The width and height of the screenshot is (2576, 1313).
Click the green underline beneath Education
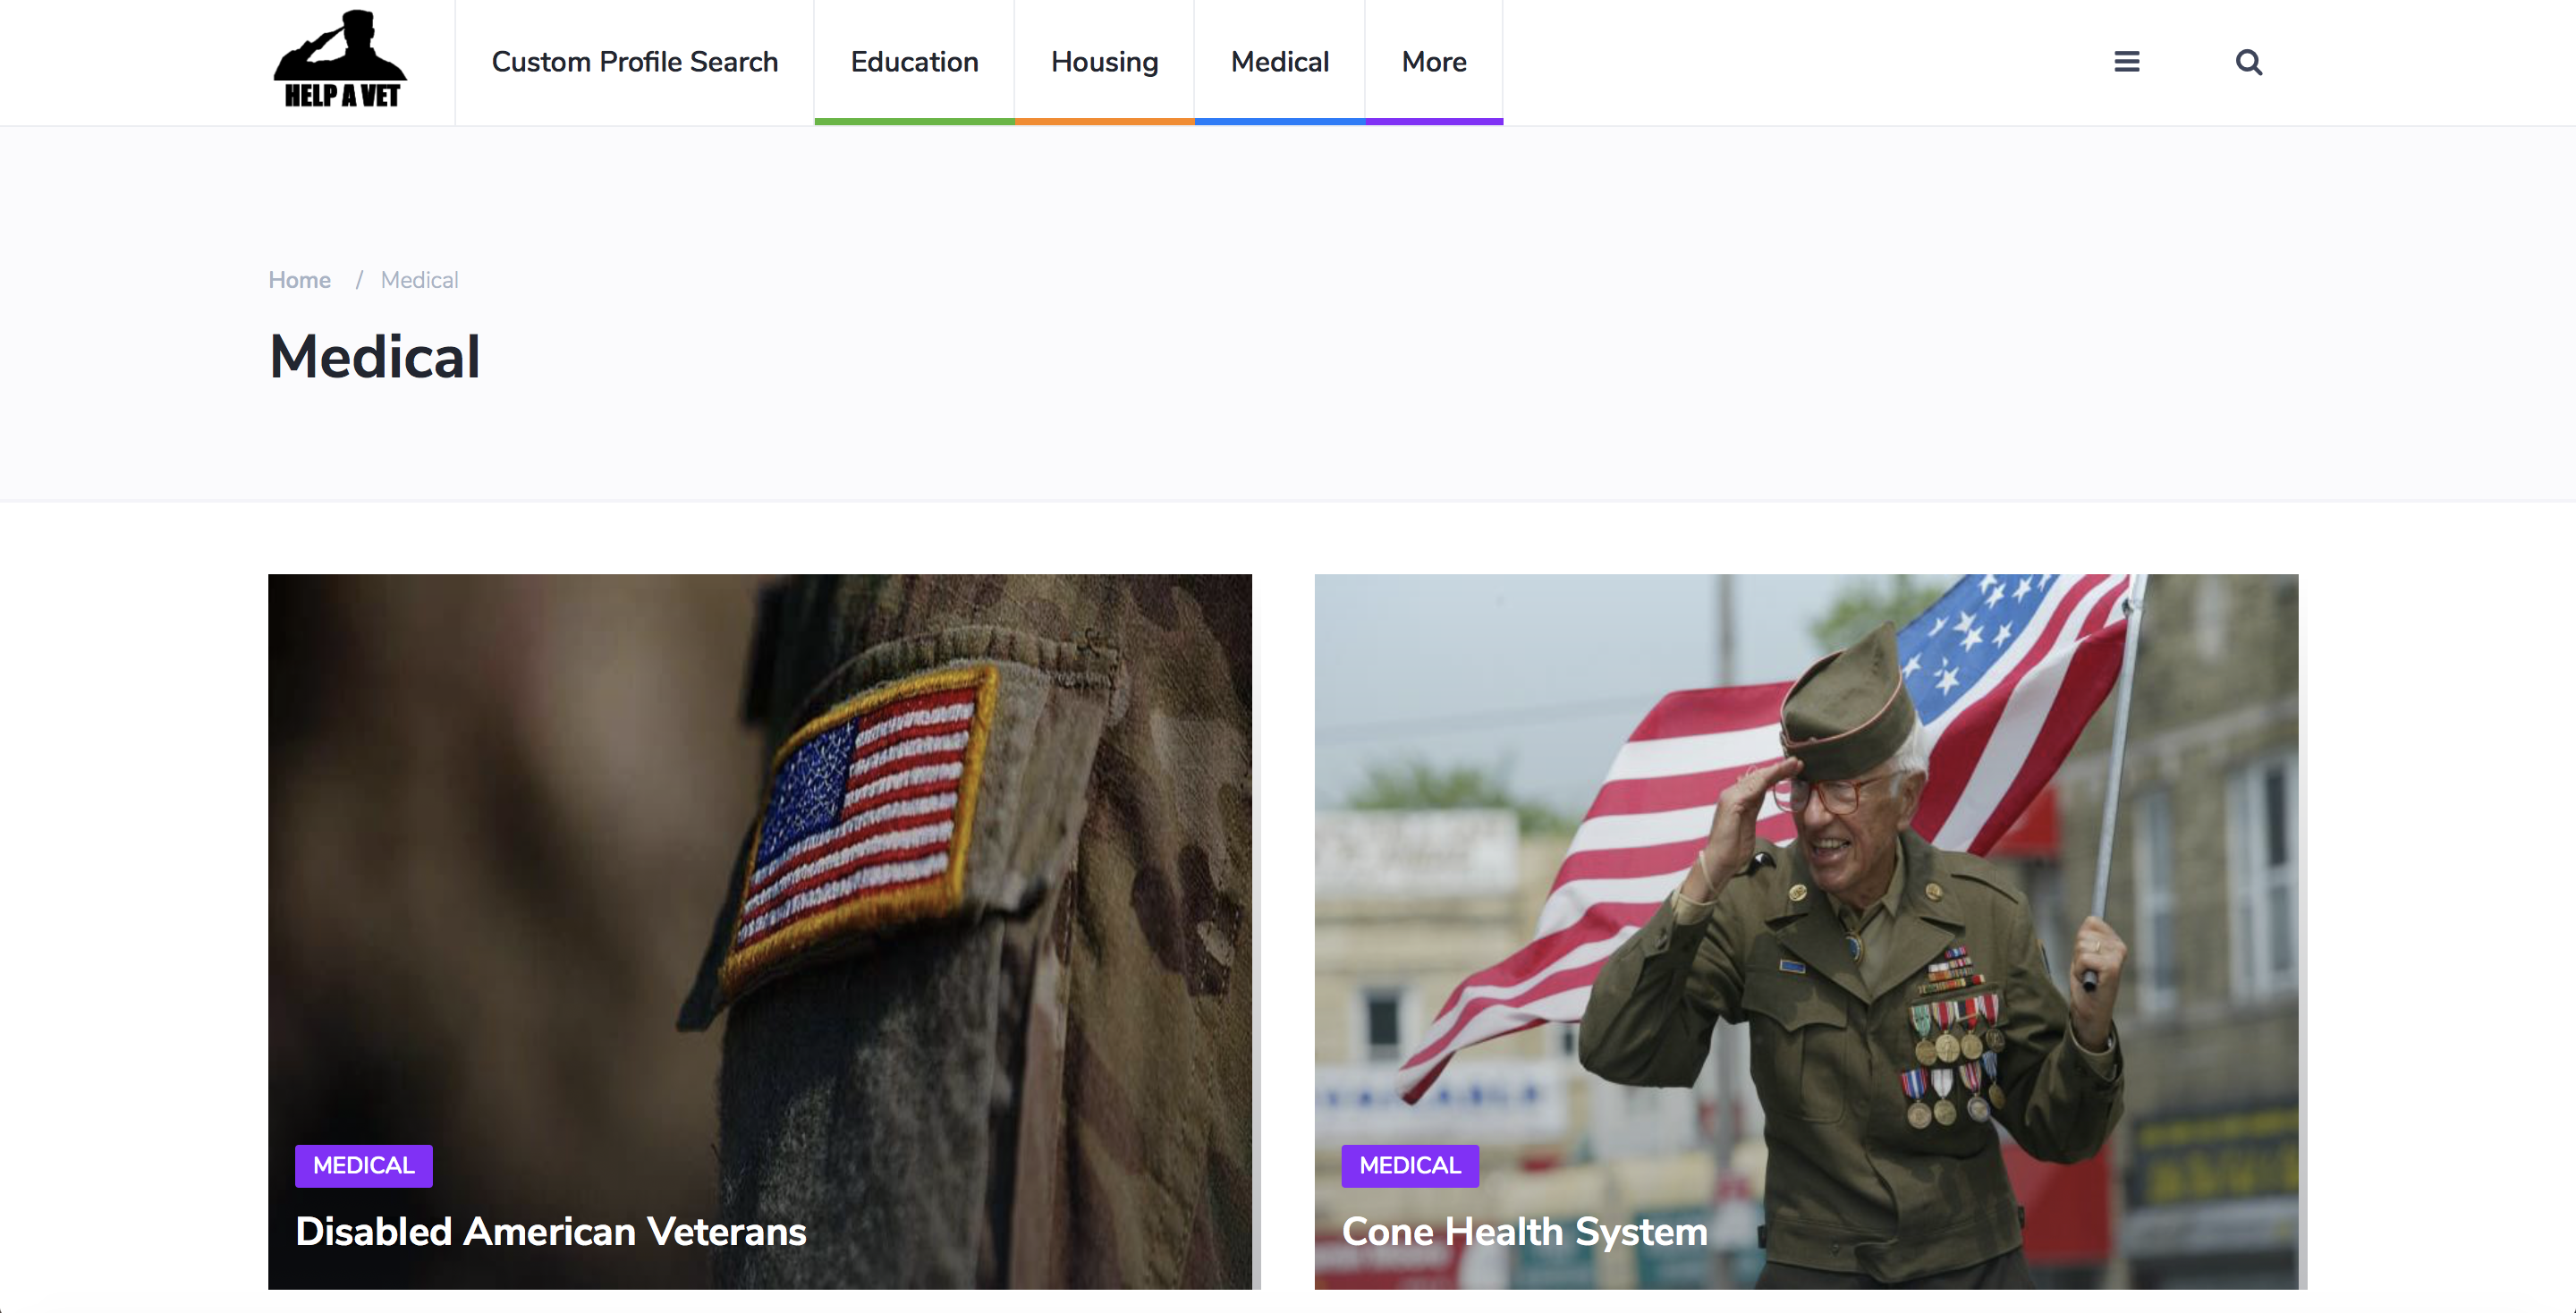pos(914,121)
